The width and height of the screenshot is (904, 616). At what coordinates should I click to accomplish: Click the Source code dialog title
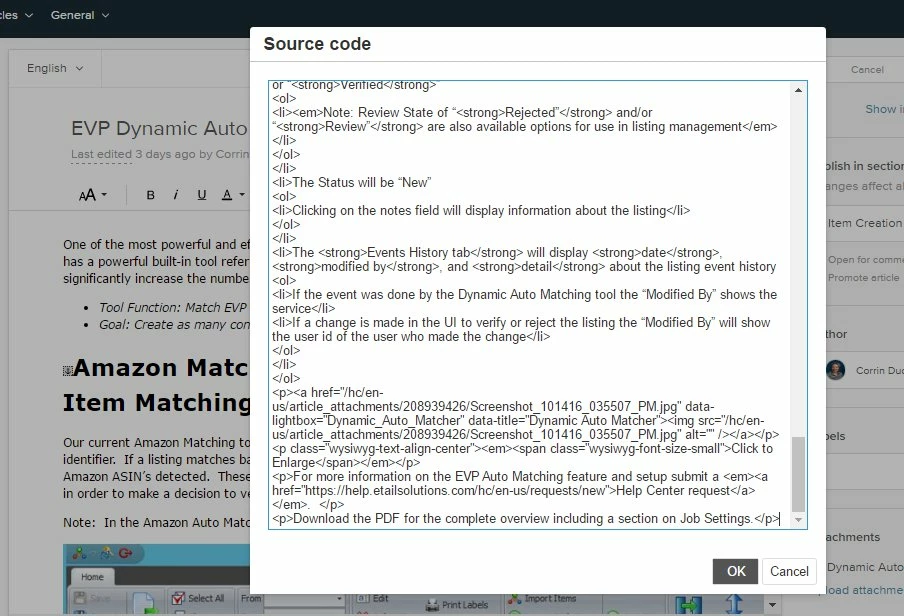[317, 44]
